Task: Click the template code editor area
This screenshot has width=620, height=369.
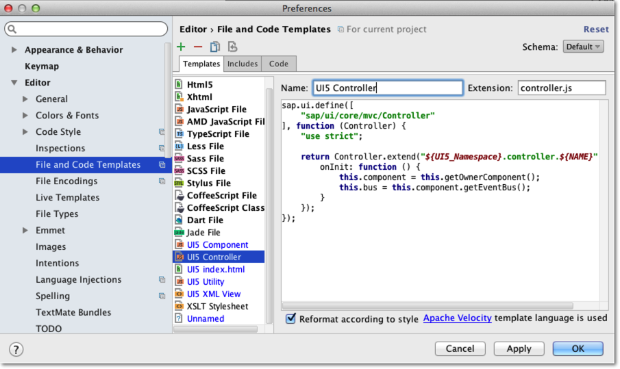Action: [x=440, y=202]
